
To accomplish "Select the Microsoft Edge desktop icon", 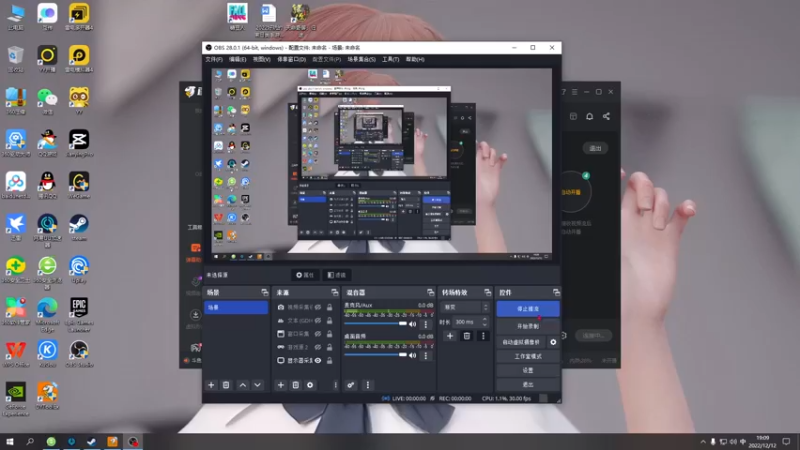I will [47, 314].
